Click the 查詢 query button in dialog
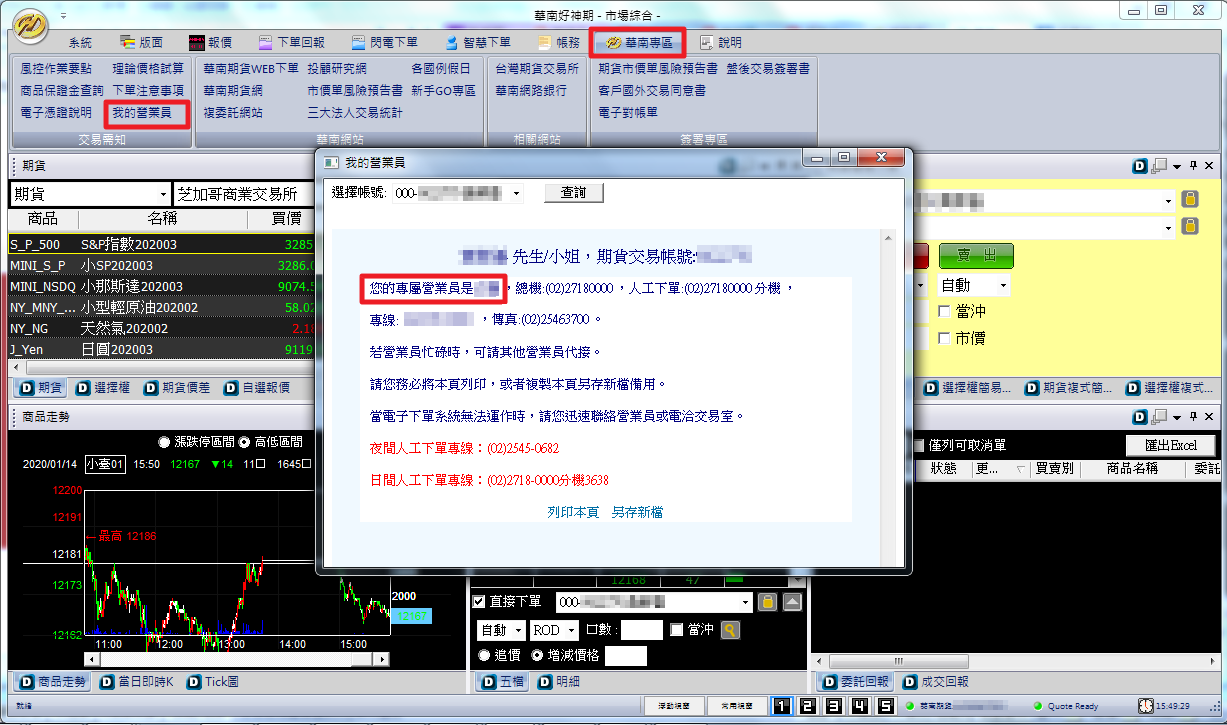The width and height of the screenshot is (1227, 725). [574, 193]
